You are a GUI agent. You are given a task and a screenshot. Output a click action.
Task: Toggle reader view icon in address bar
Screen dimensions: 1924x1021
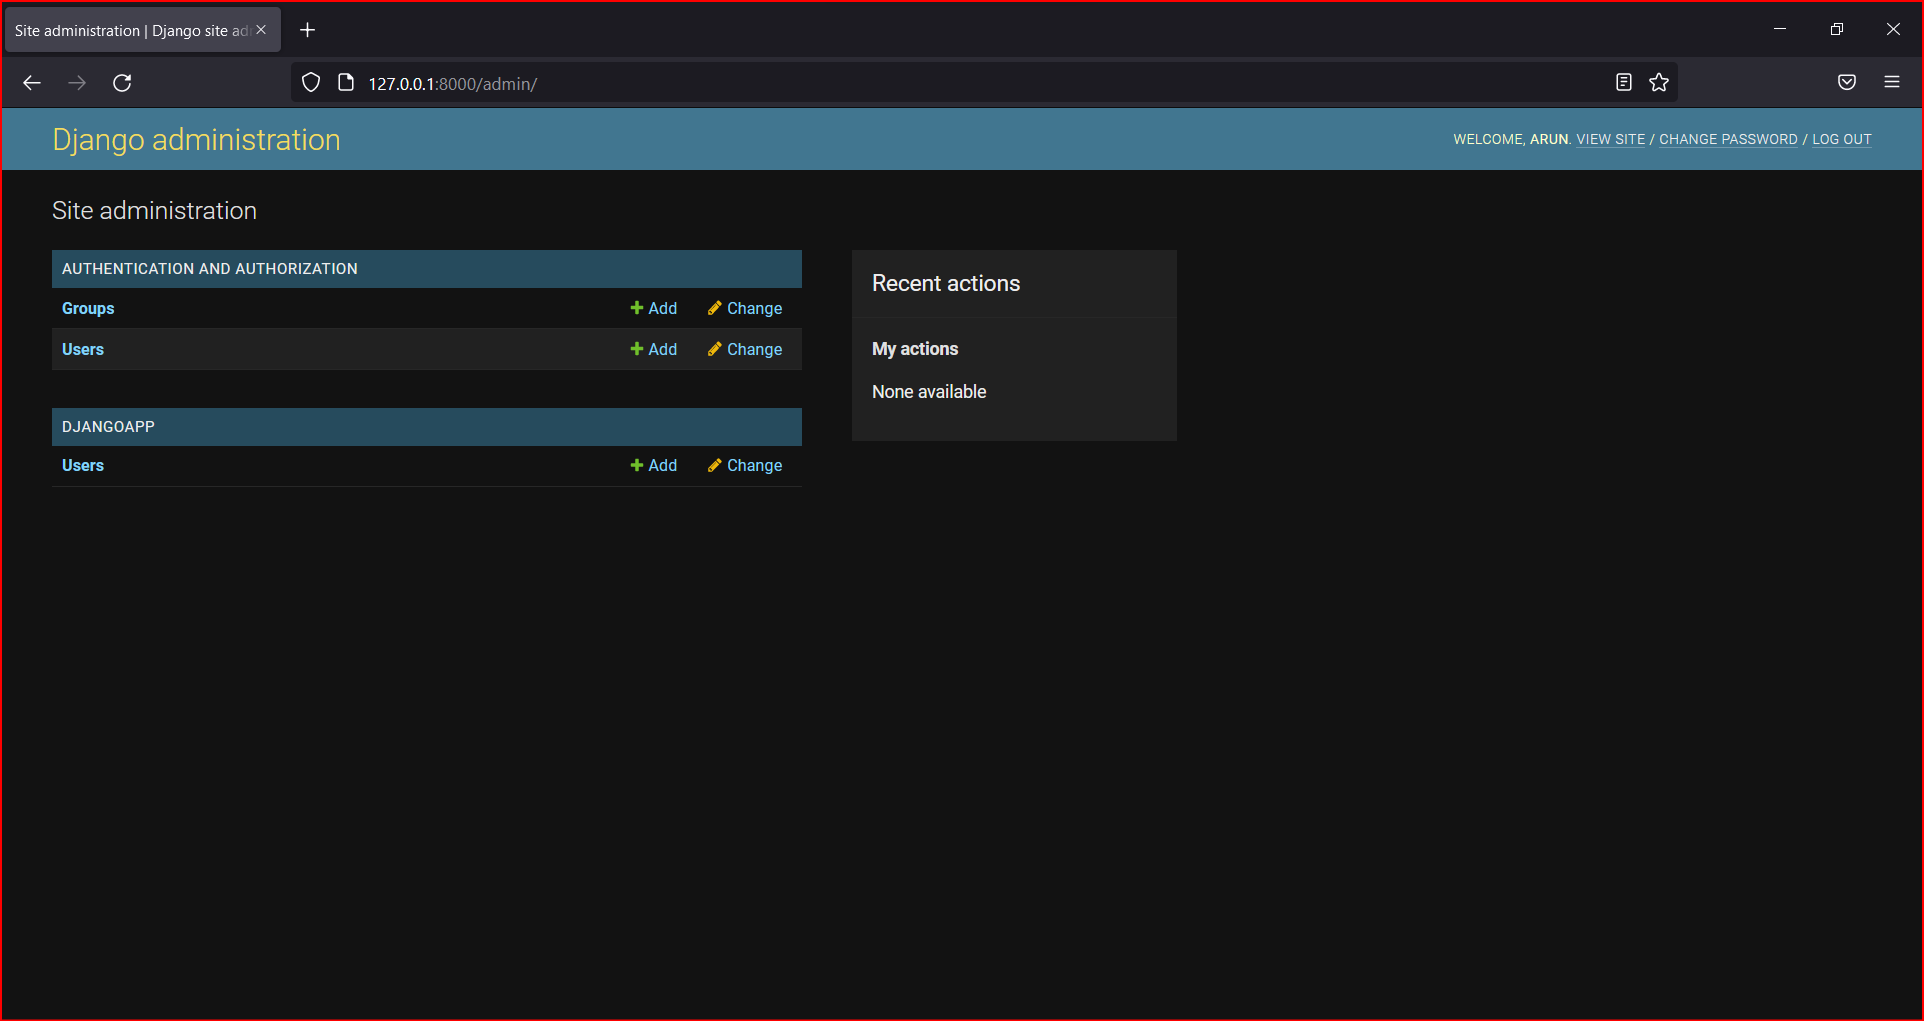1624,83
